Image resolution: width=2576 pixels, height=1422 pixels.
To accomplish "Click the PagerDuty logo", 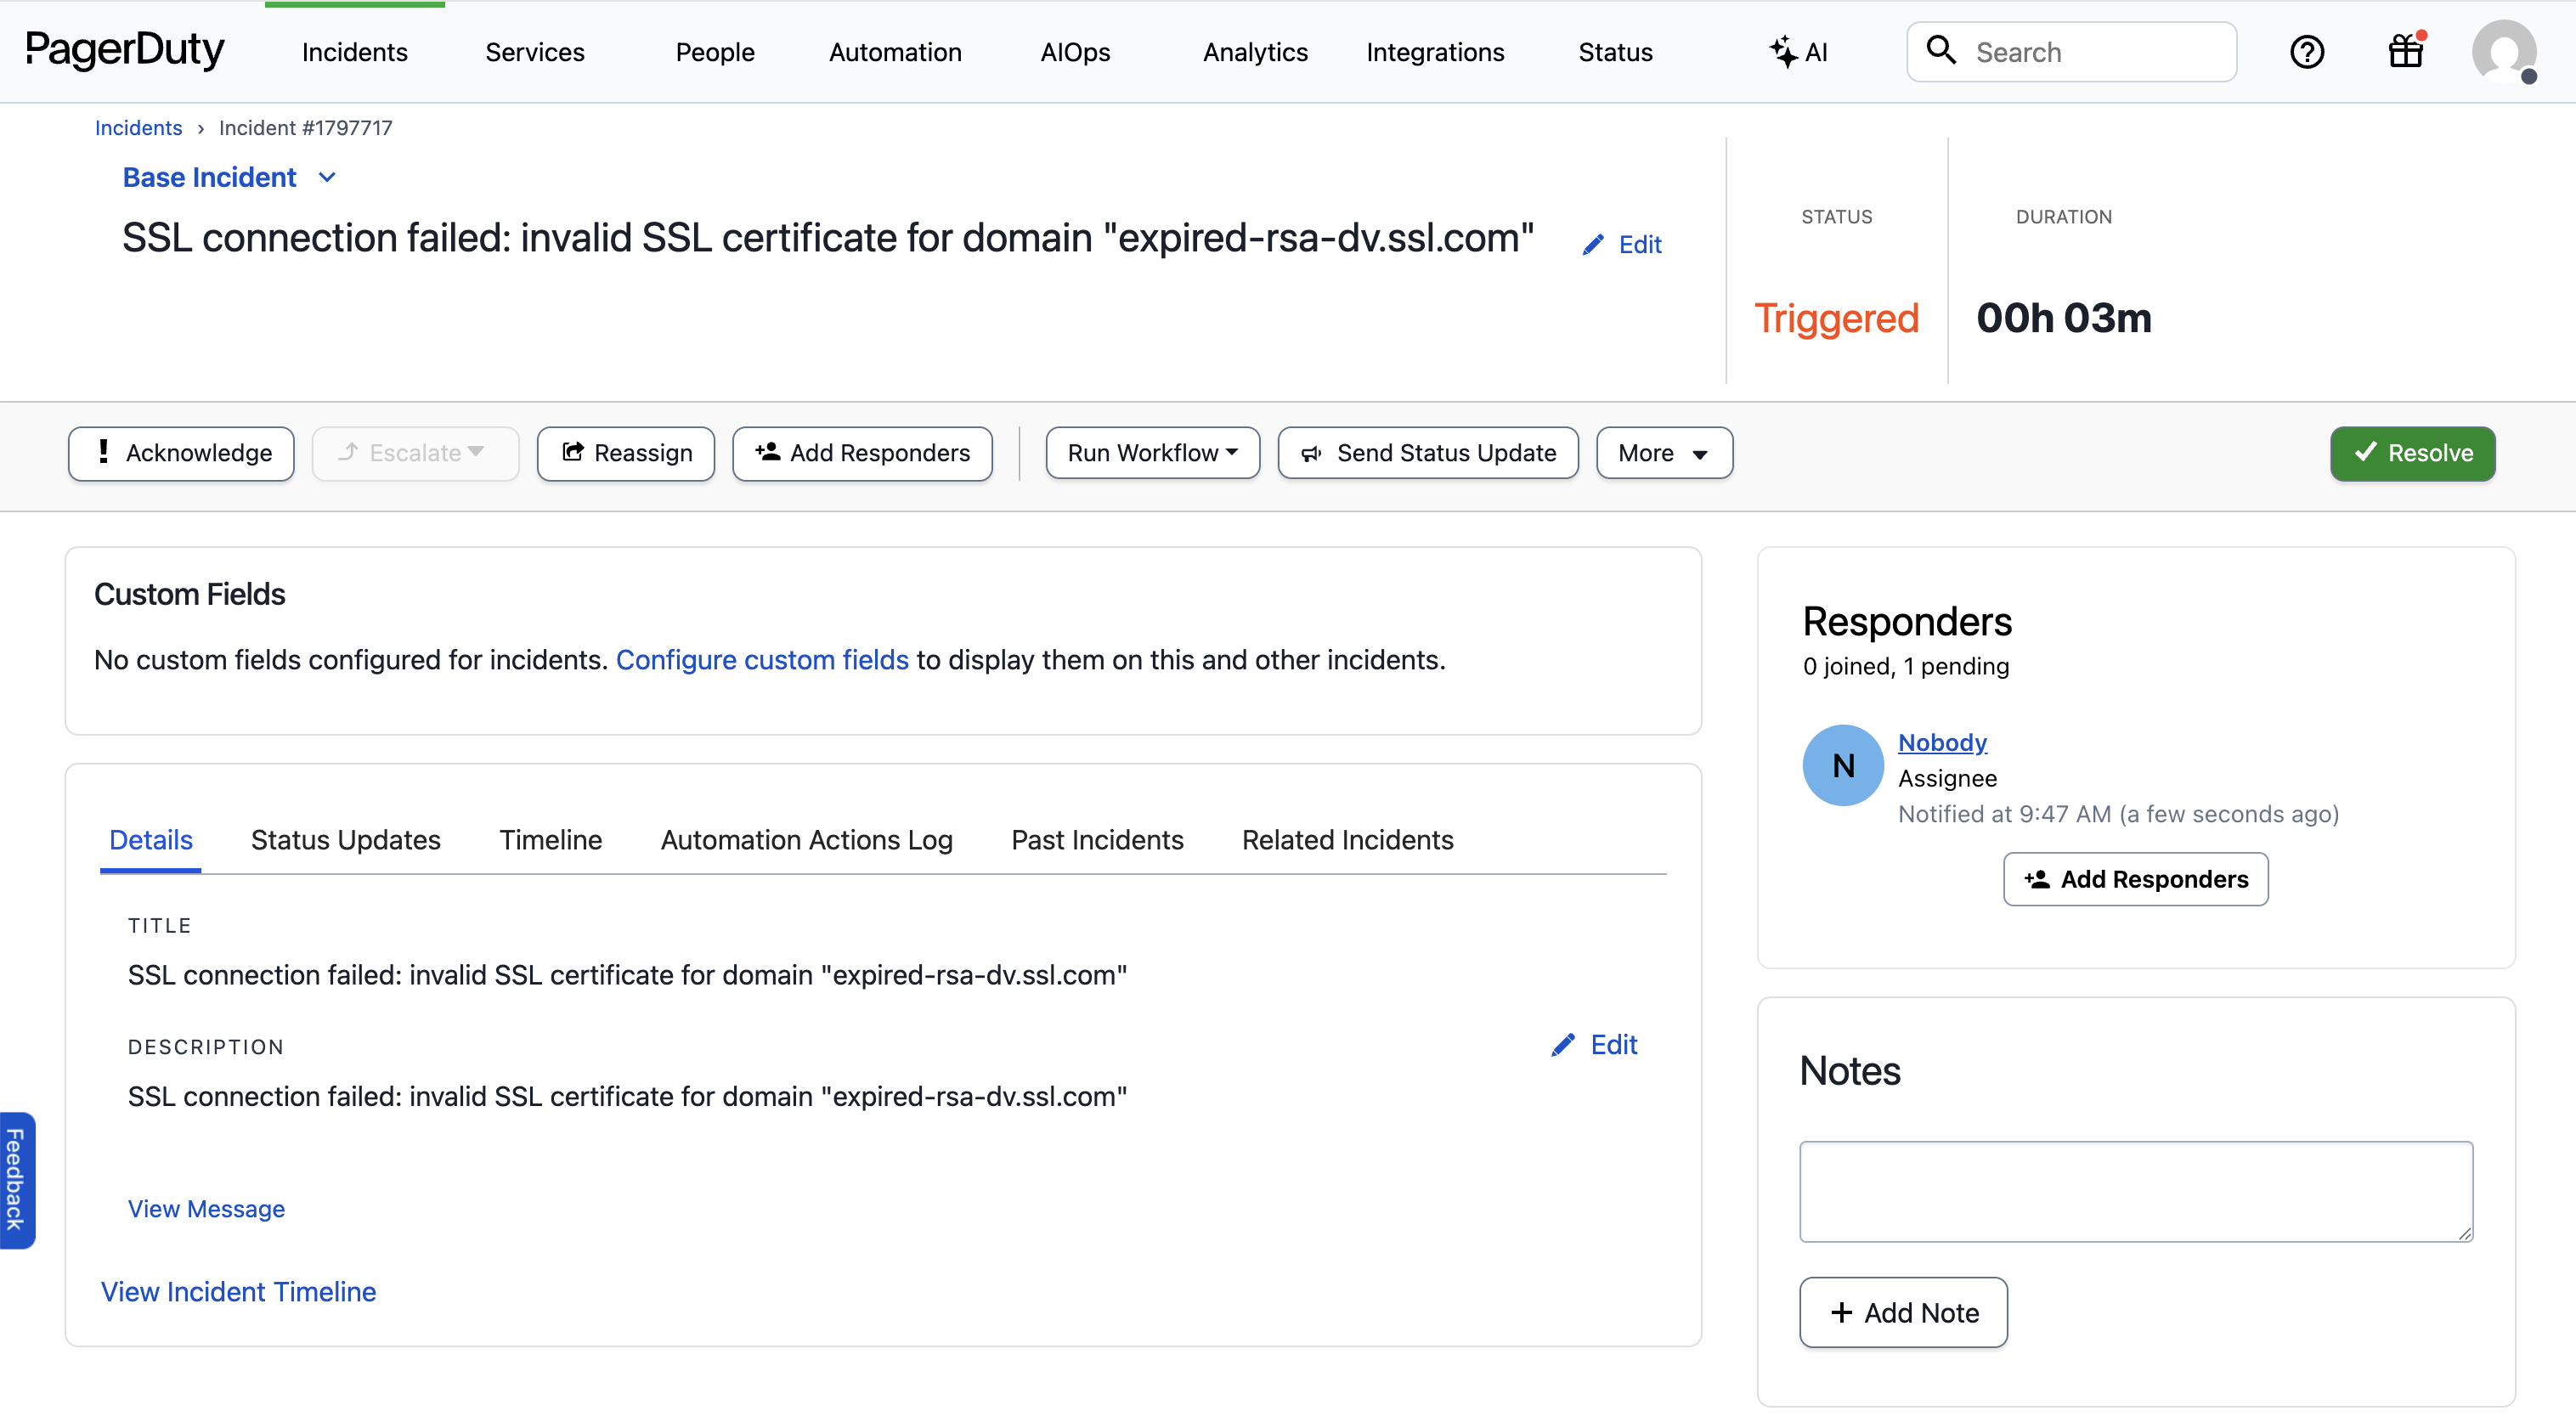I will (124, 50).
